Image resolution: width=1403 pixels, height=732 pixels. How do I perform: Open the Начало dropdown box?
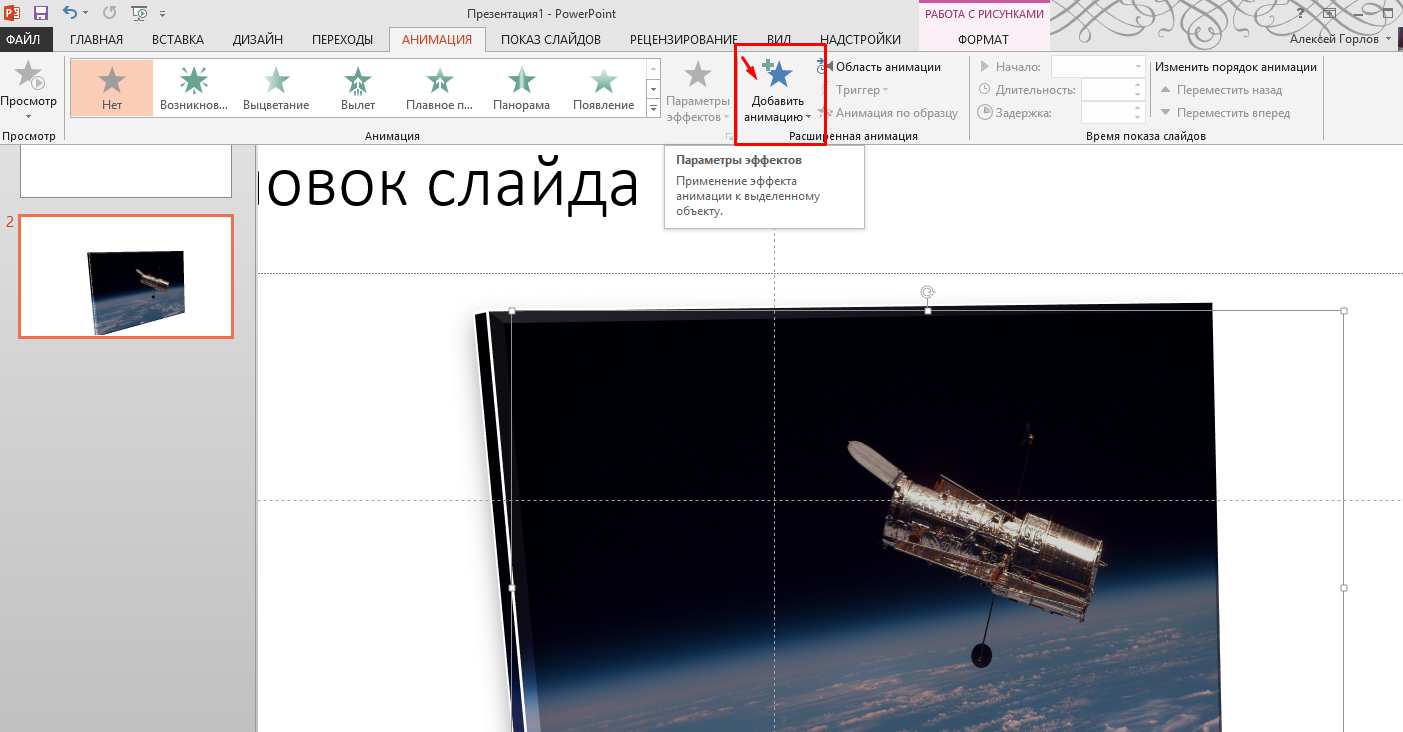(x=1098, y=67)
